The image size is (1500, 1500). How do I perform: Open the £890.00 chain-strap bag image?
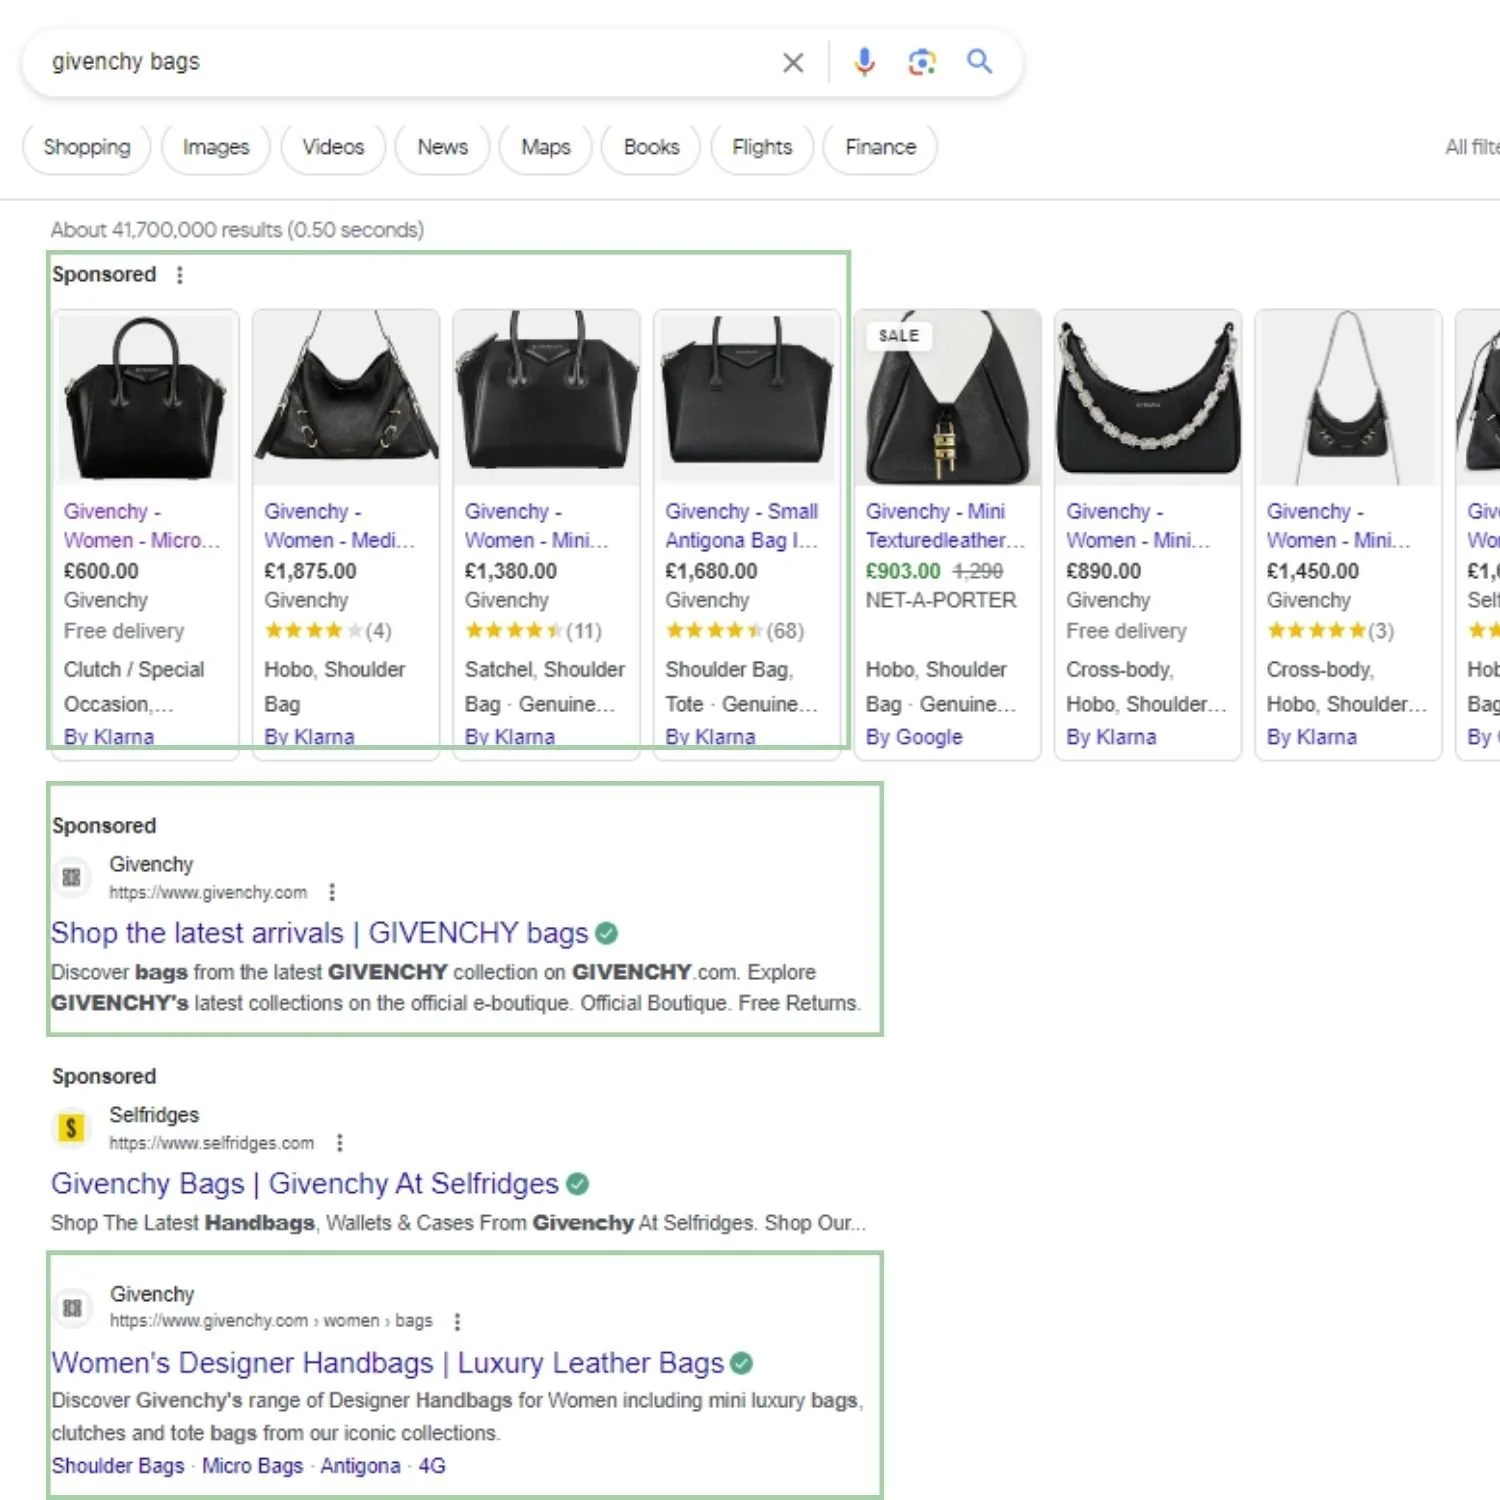click(1148, 398)
